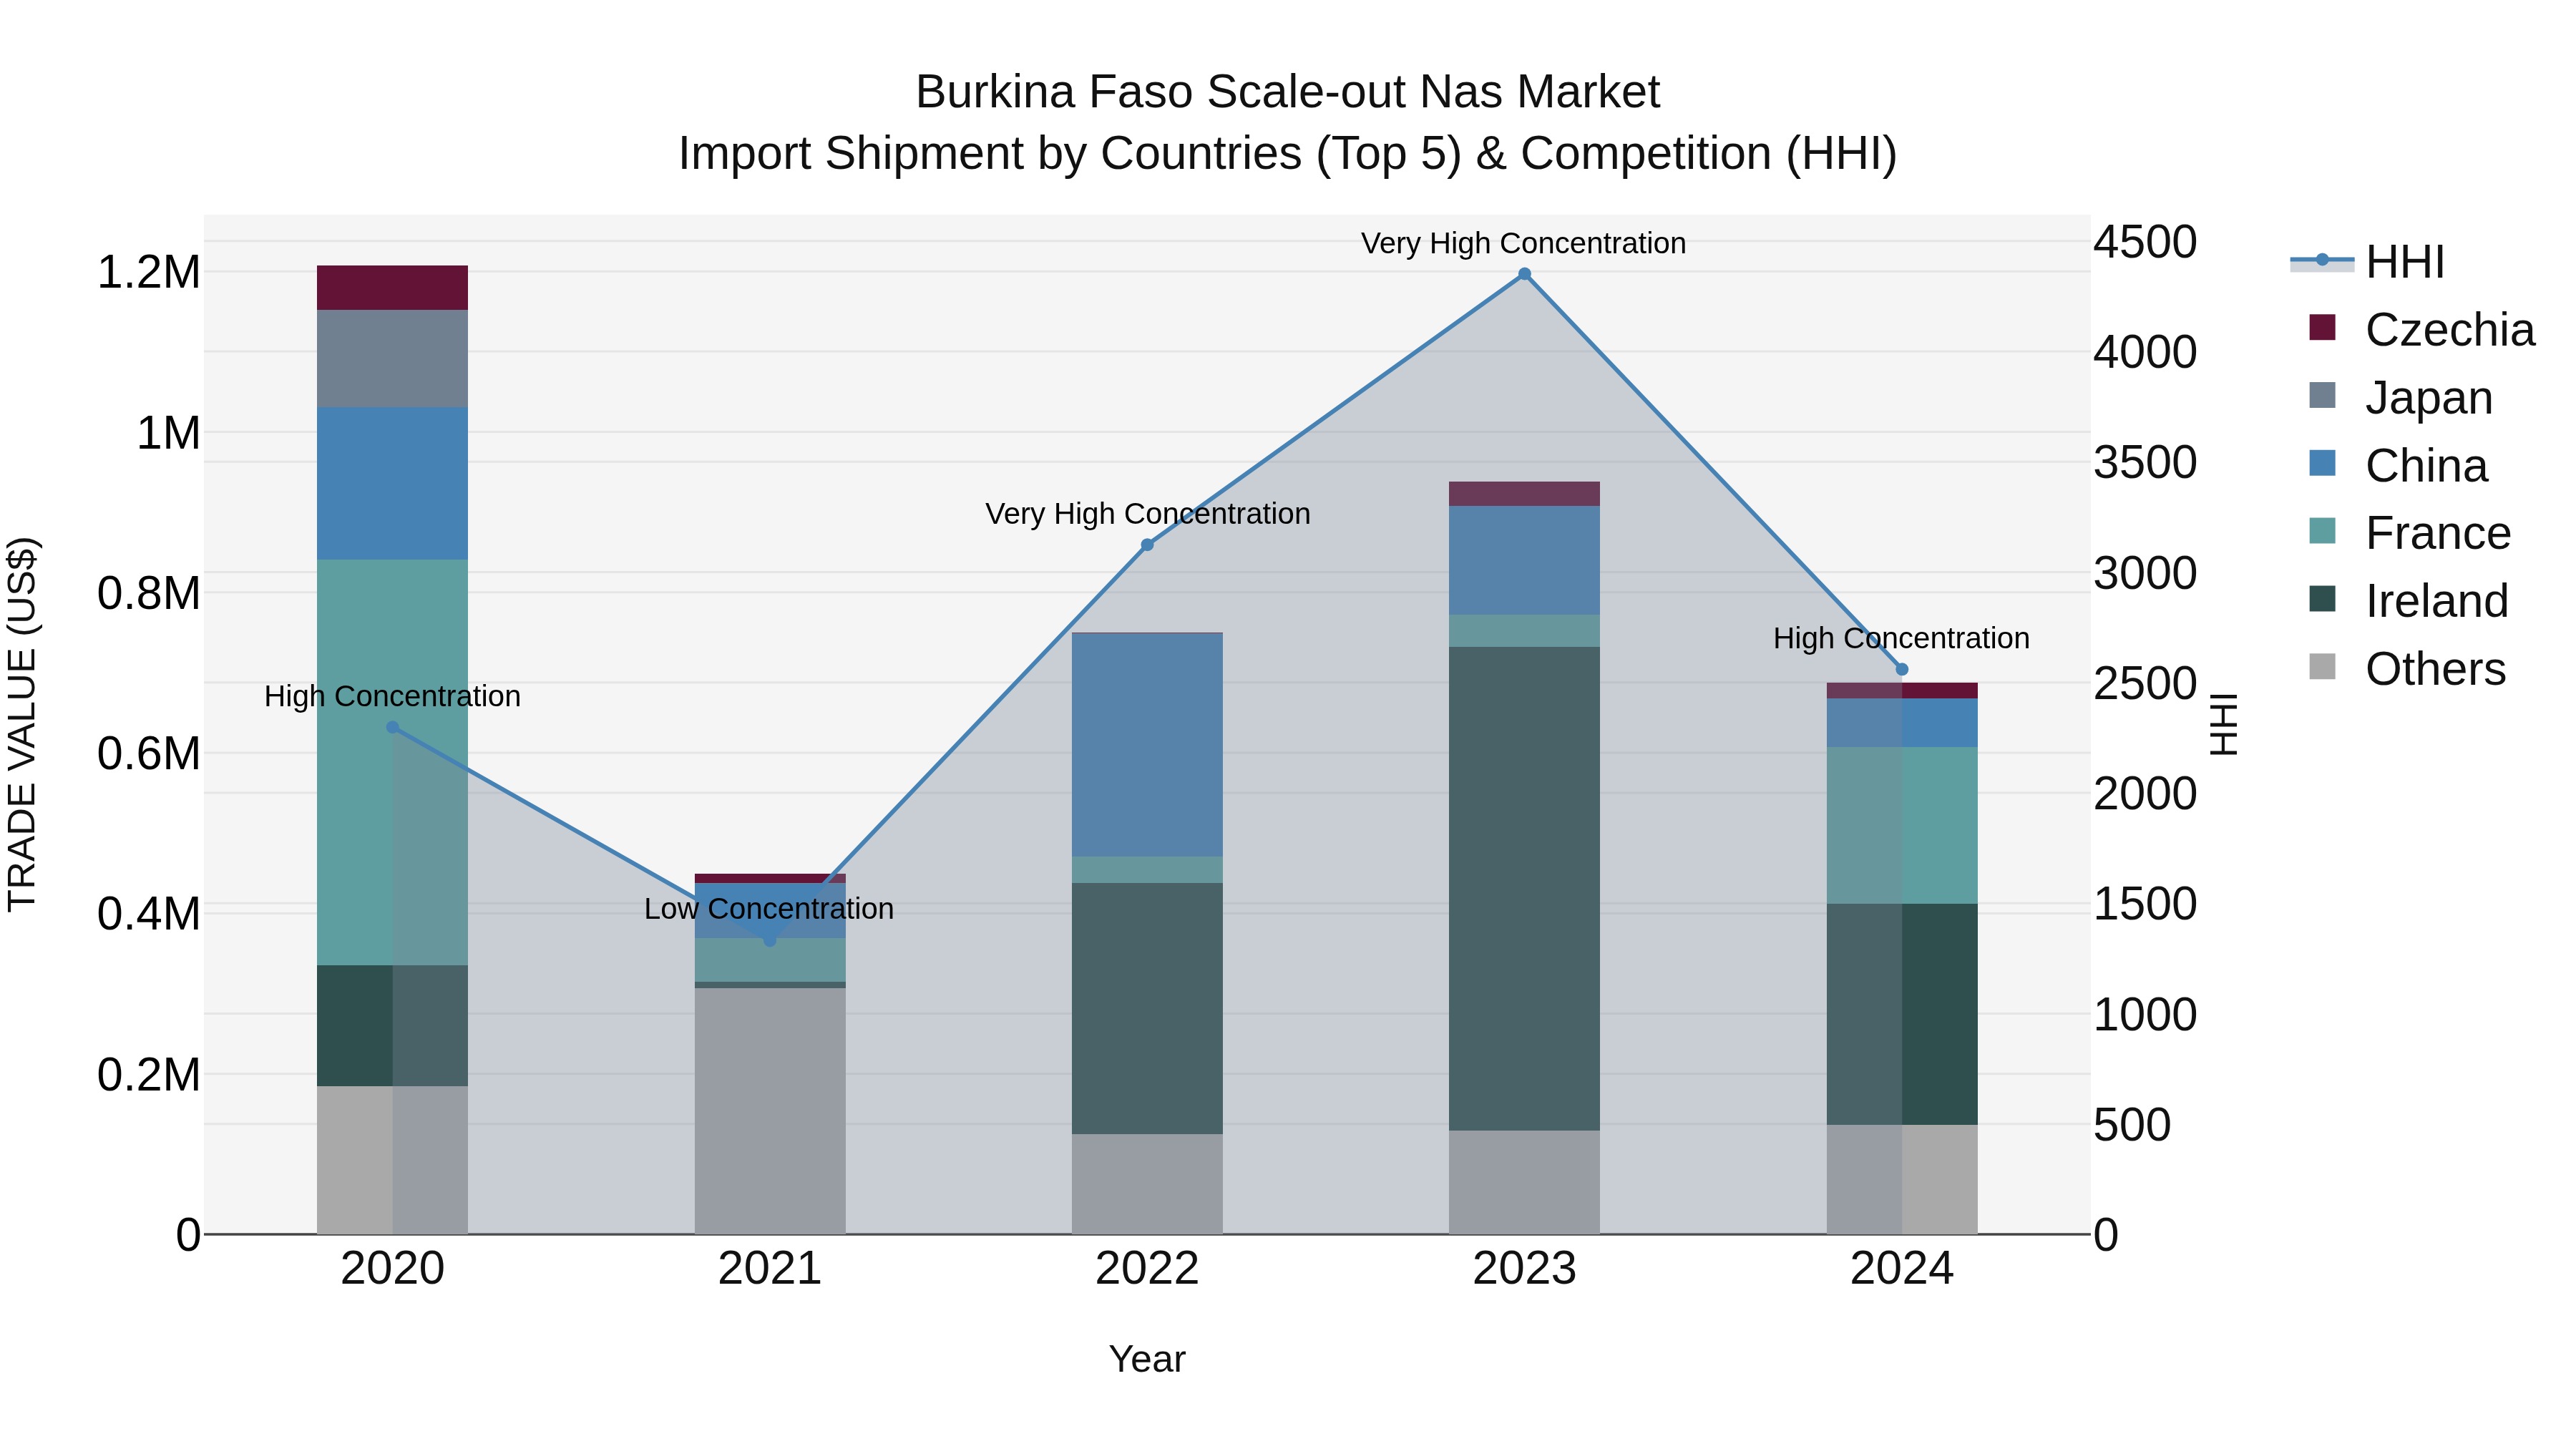The height and width of the screenshot is (1449, 2576).
Task: Click the 2022 China bar segment
Action: point(1147,746)
